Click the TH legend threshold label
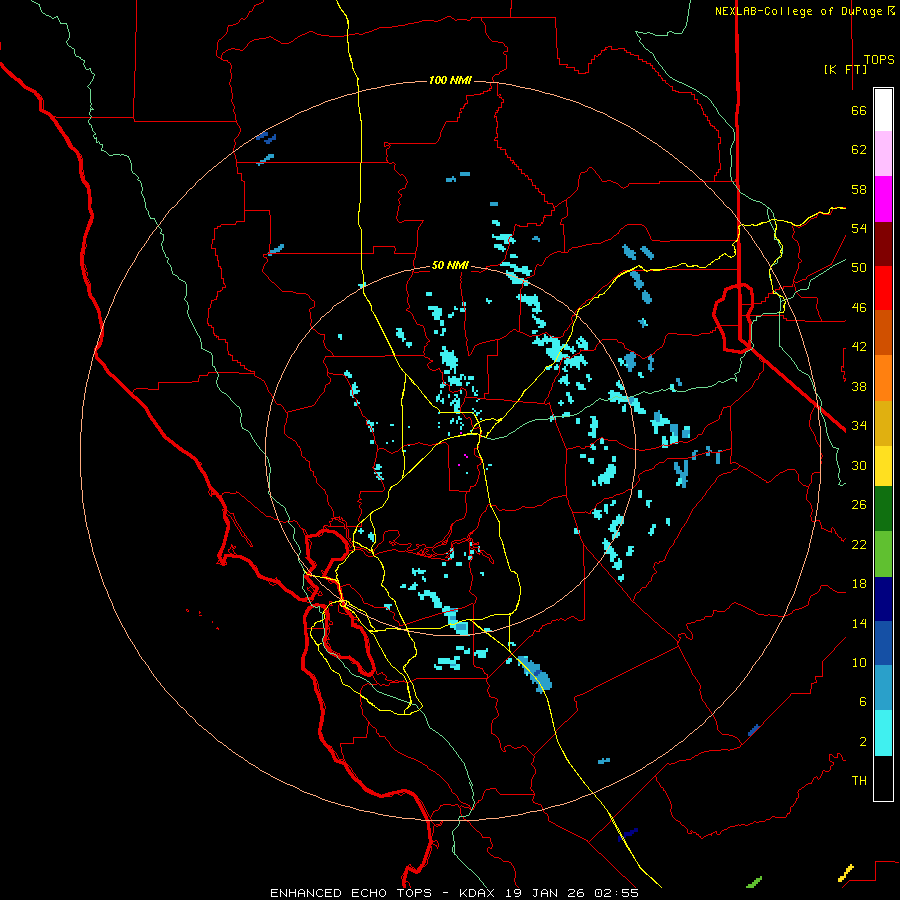 [859, 781]
